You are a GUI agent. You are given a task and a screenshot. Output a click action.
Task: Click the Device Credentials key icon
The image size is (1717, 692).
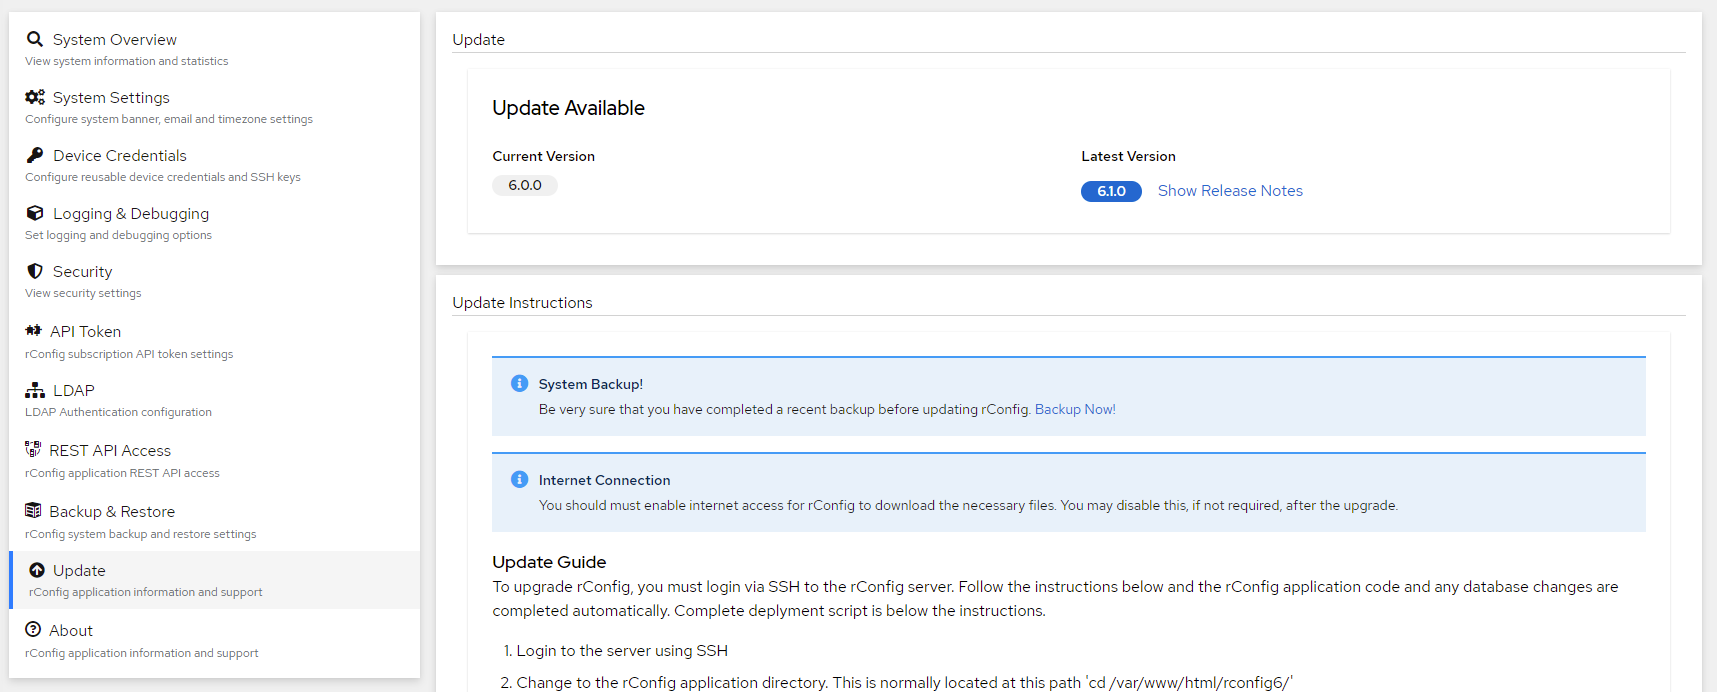pos(35,155)
